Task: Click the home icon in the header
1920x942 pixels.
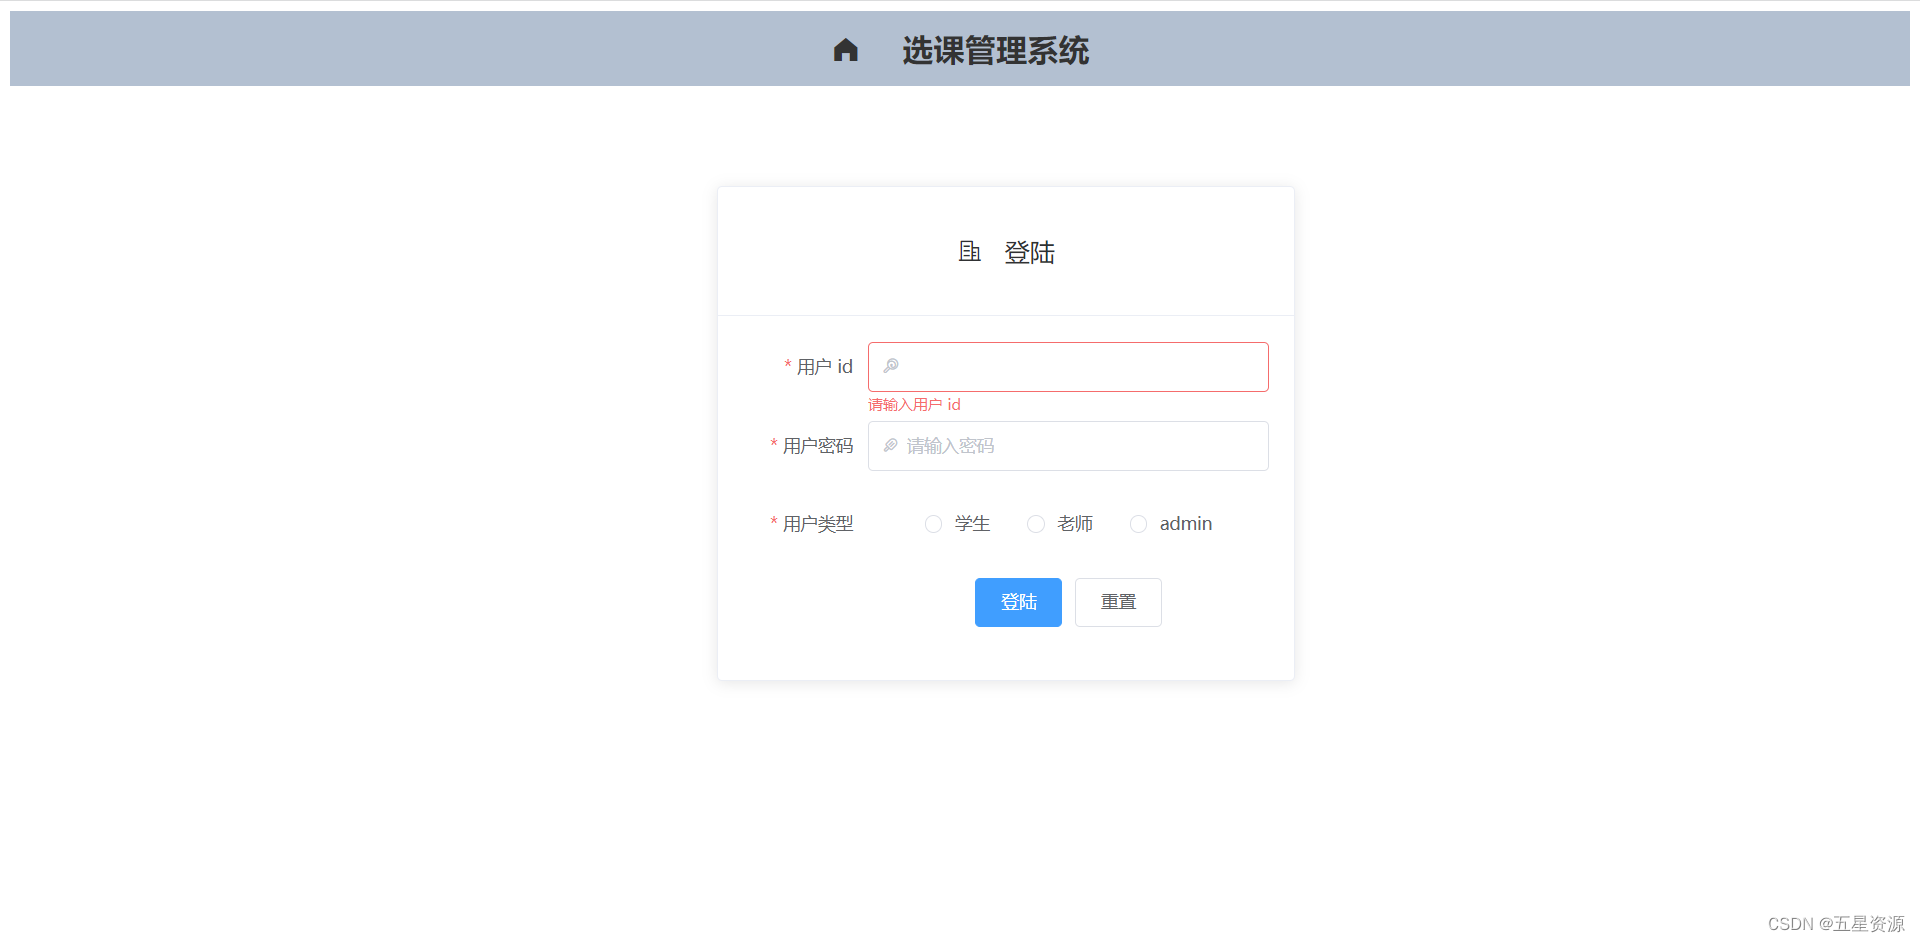Action: [846, 50]
